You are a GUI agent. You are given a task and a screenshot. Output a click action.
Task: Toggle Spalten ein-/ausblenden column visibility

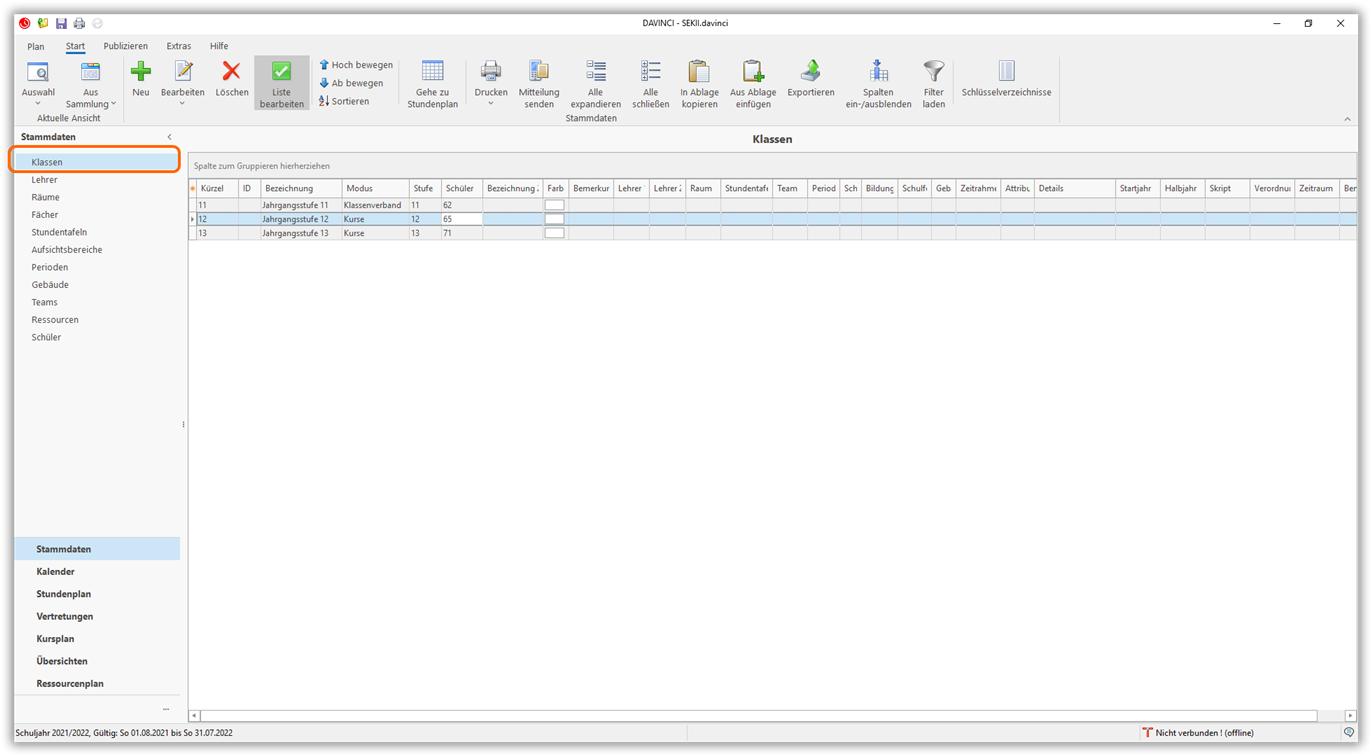(x=878, y=72)
